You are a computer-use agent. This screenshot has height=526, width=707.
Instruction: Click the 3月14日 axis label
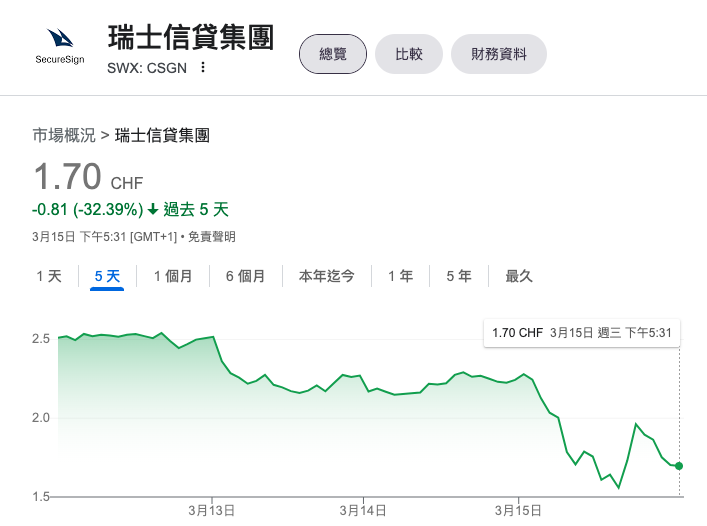pyautogui.click(x=363, y=511)
